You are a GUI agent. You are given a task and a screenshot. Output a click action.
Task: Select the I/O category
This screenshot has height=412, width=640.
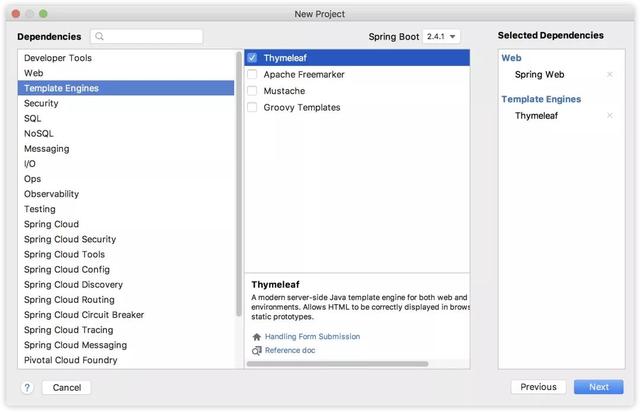tap(126, 164)
